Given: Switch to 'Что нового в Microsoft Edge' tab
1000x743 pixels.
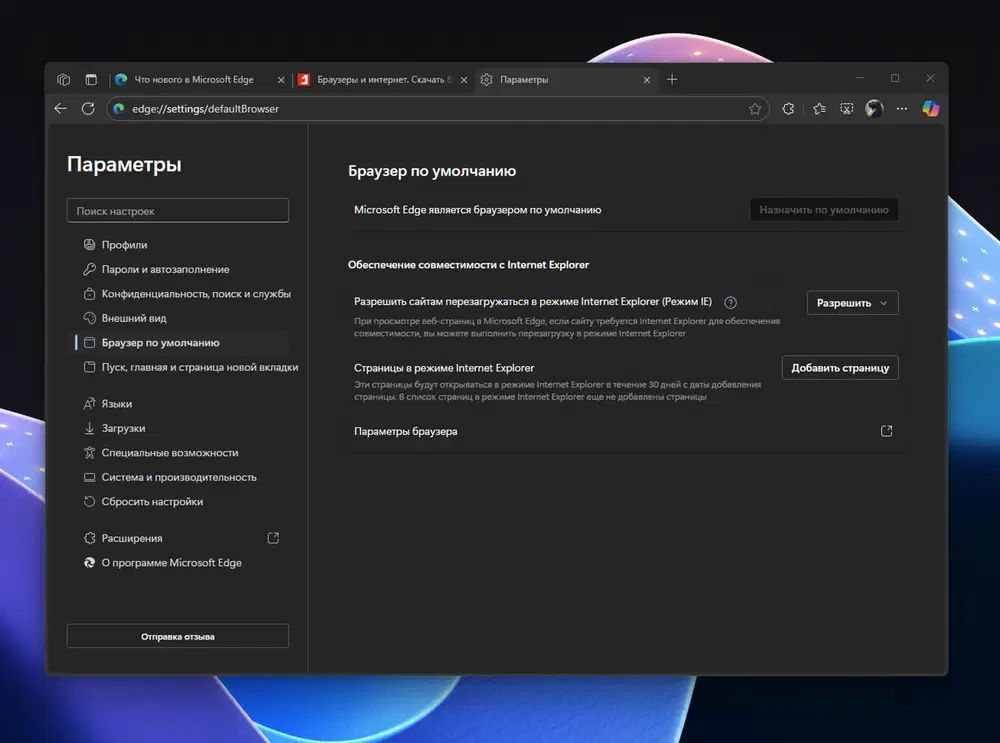Looking at the screenshot, I should [194, 80].
